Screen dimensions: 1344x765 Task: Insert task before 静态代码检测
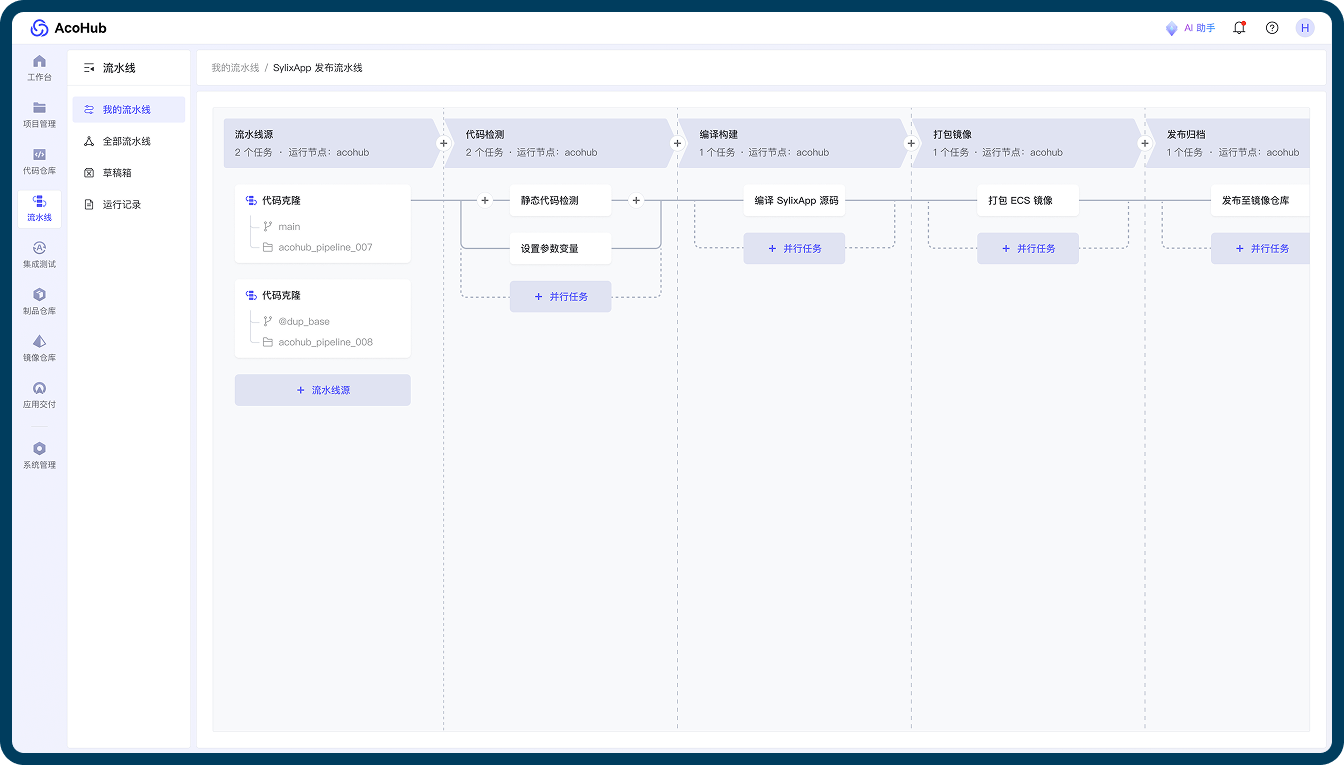[485, 200]
